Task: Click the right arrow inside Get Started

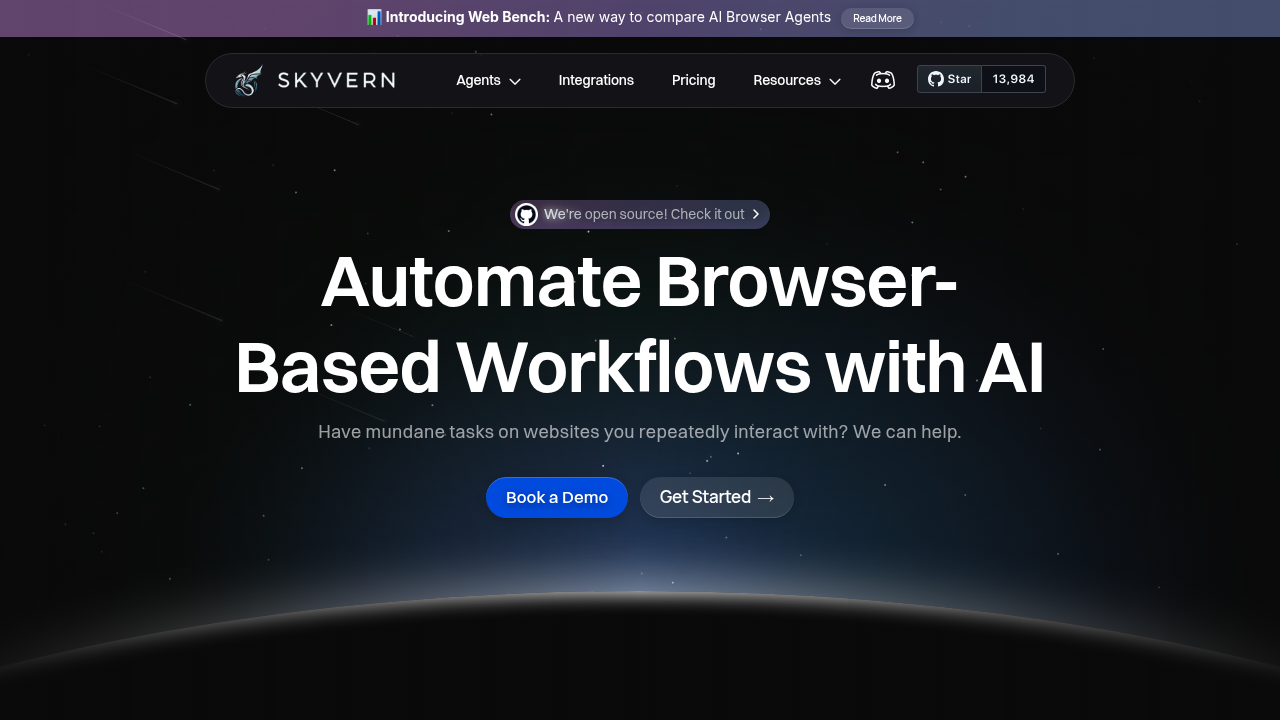Action: [766, 497]
